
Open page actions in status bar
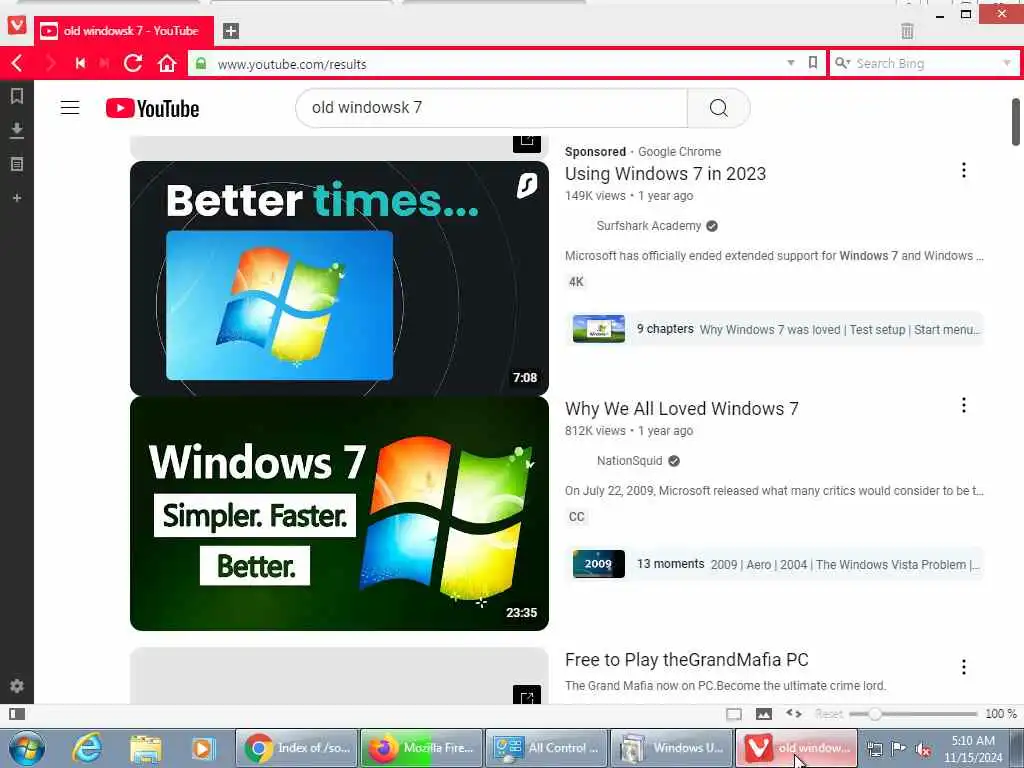coord(793,714)
